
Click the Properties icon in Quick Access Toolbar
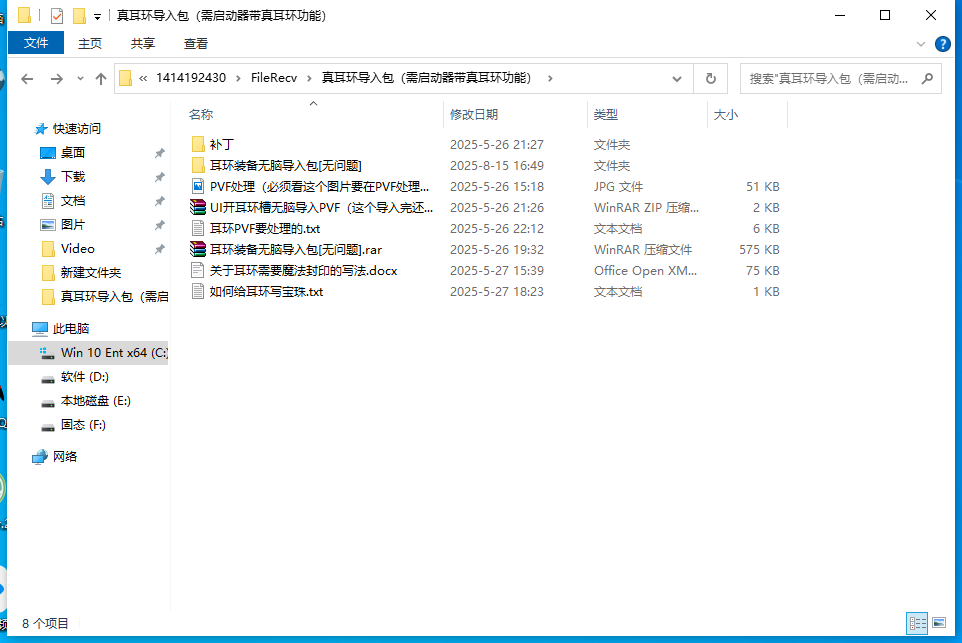57,15
